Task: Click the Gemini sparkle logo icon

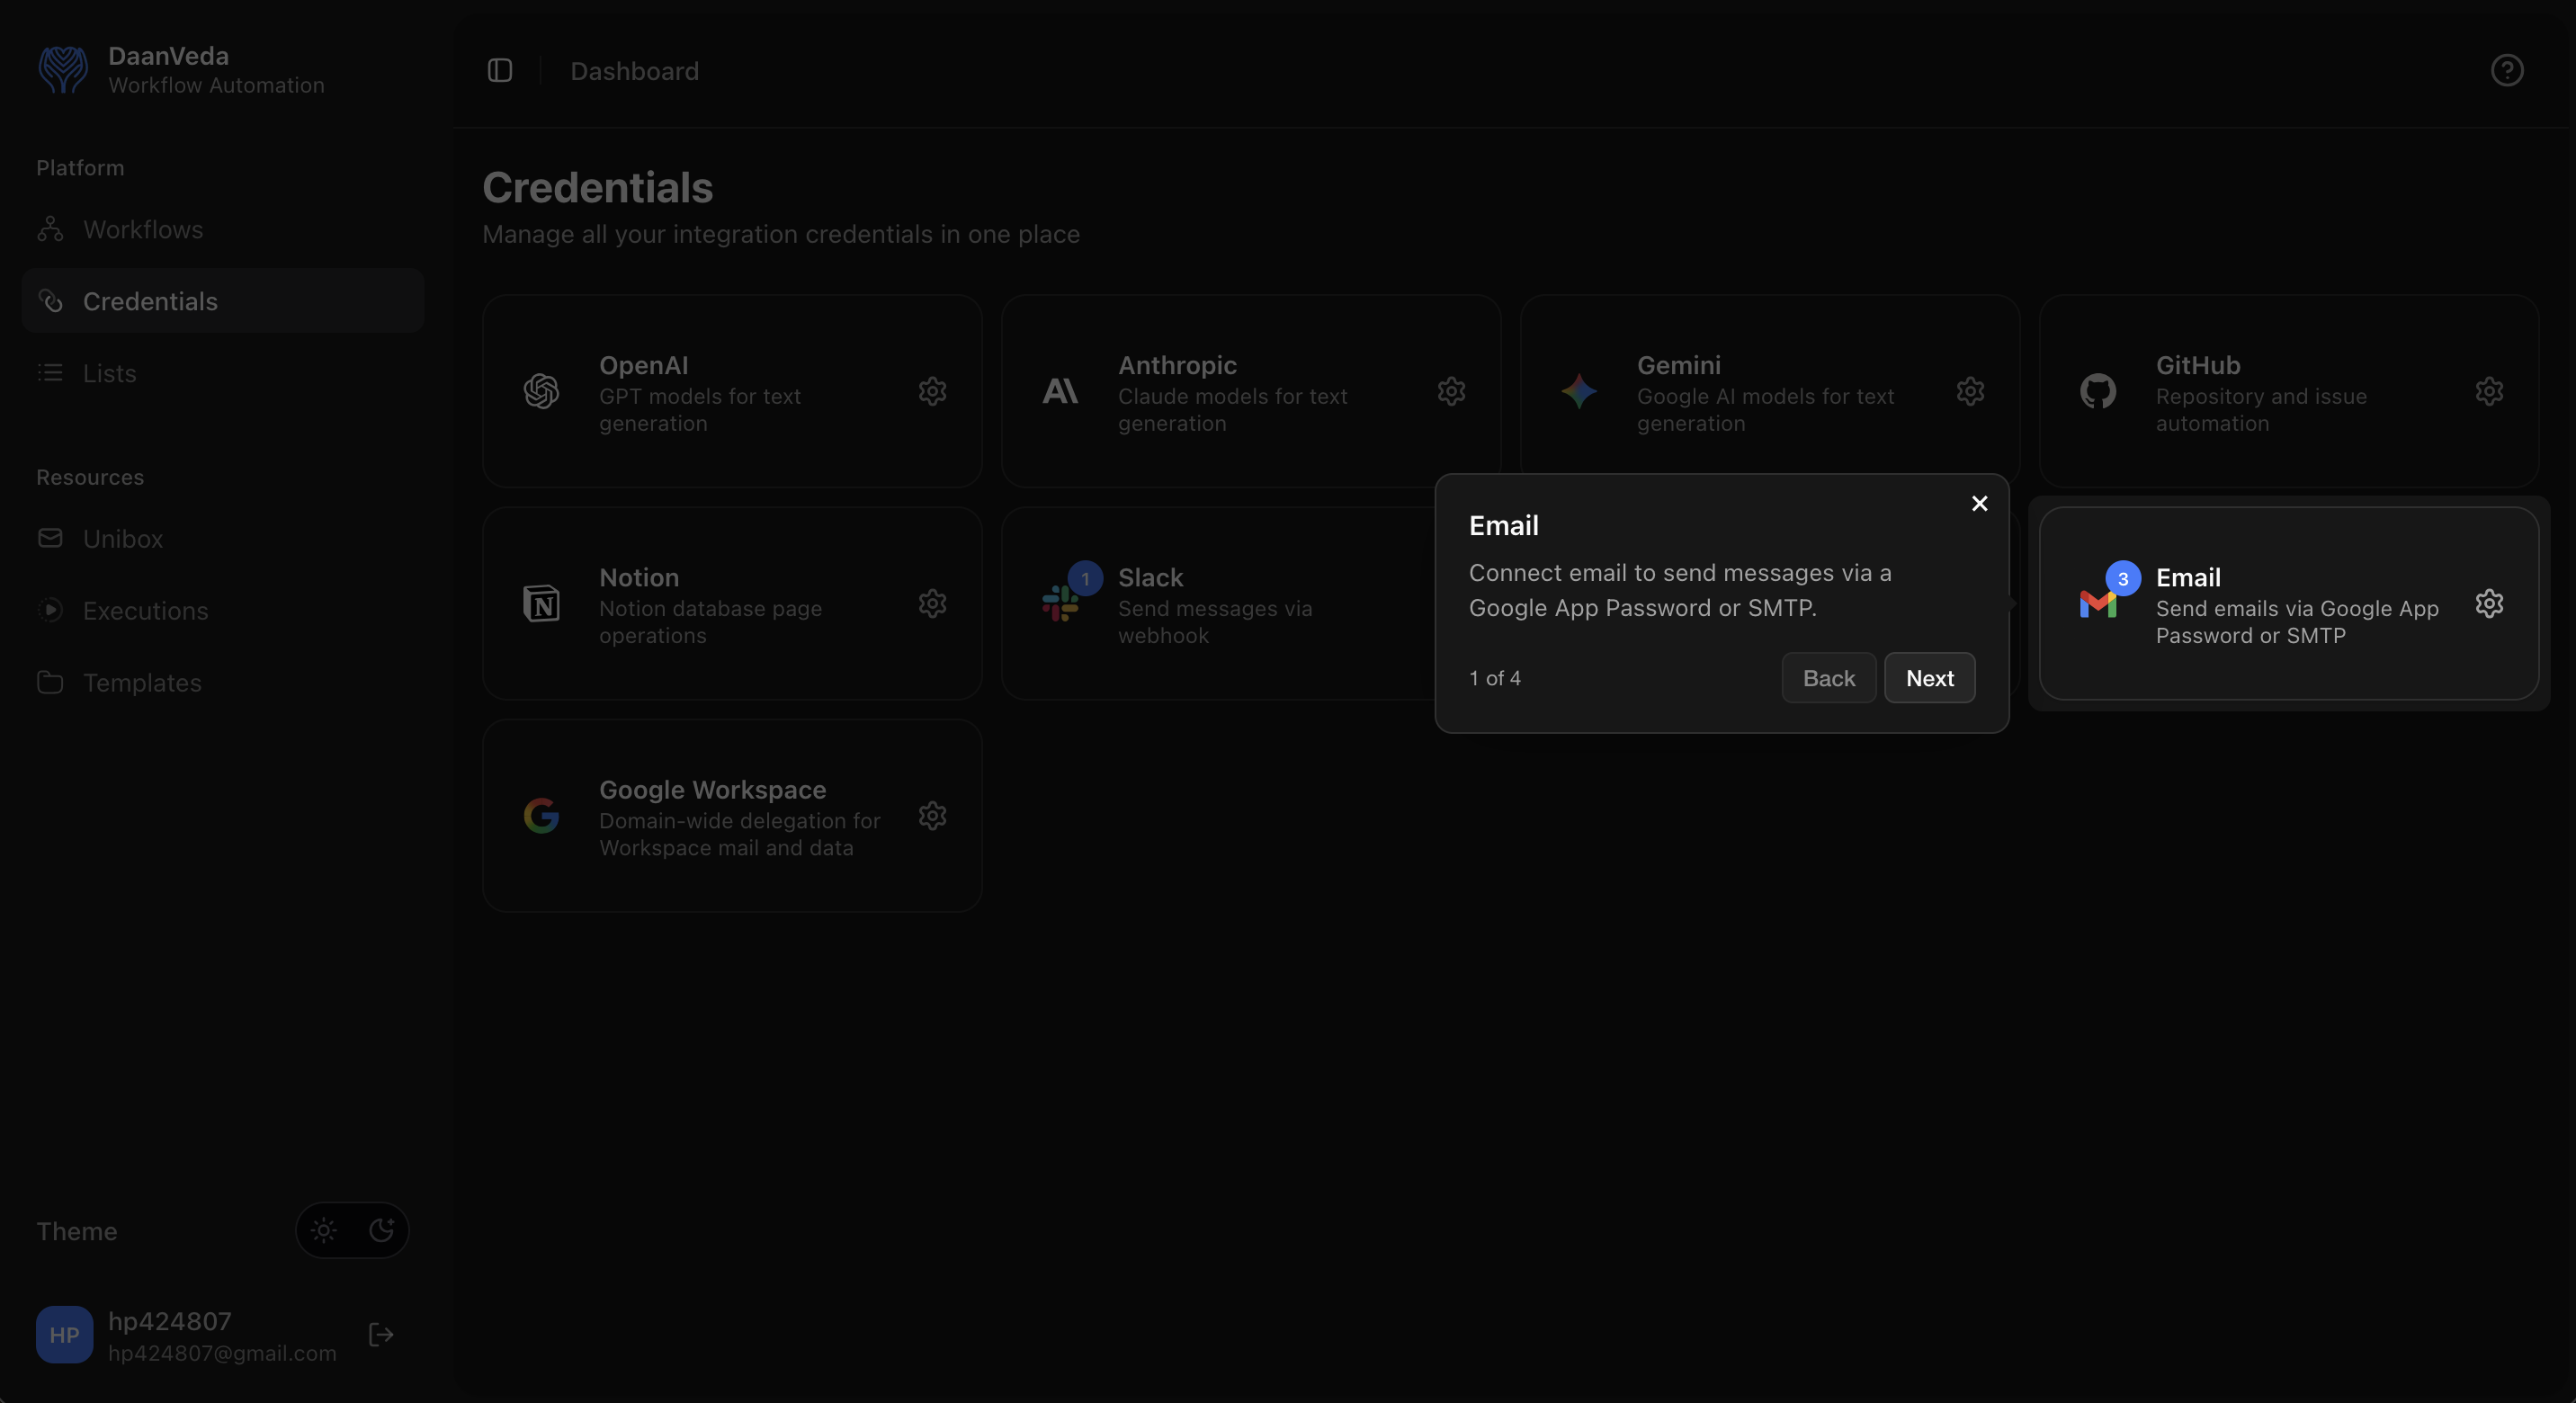Action: (1579, 391)
